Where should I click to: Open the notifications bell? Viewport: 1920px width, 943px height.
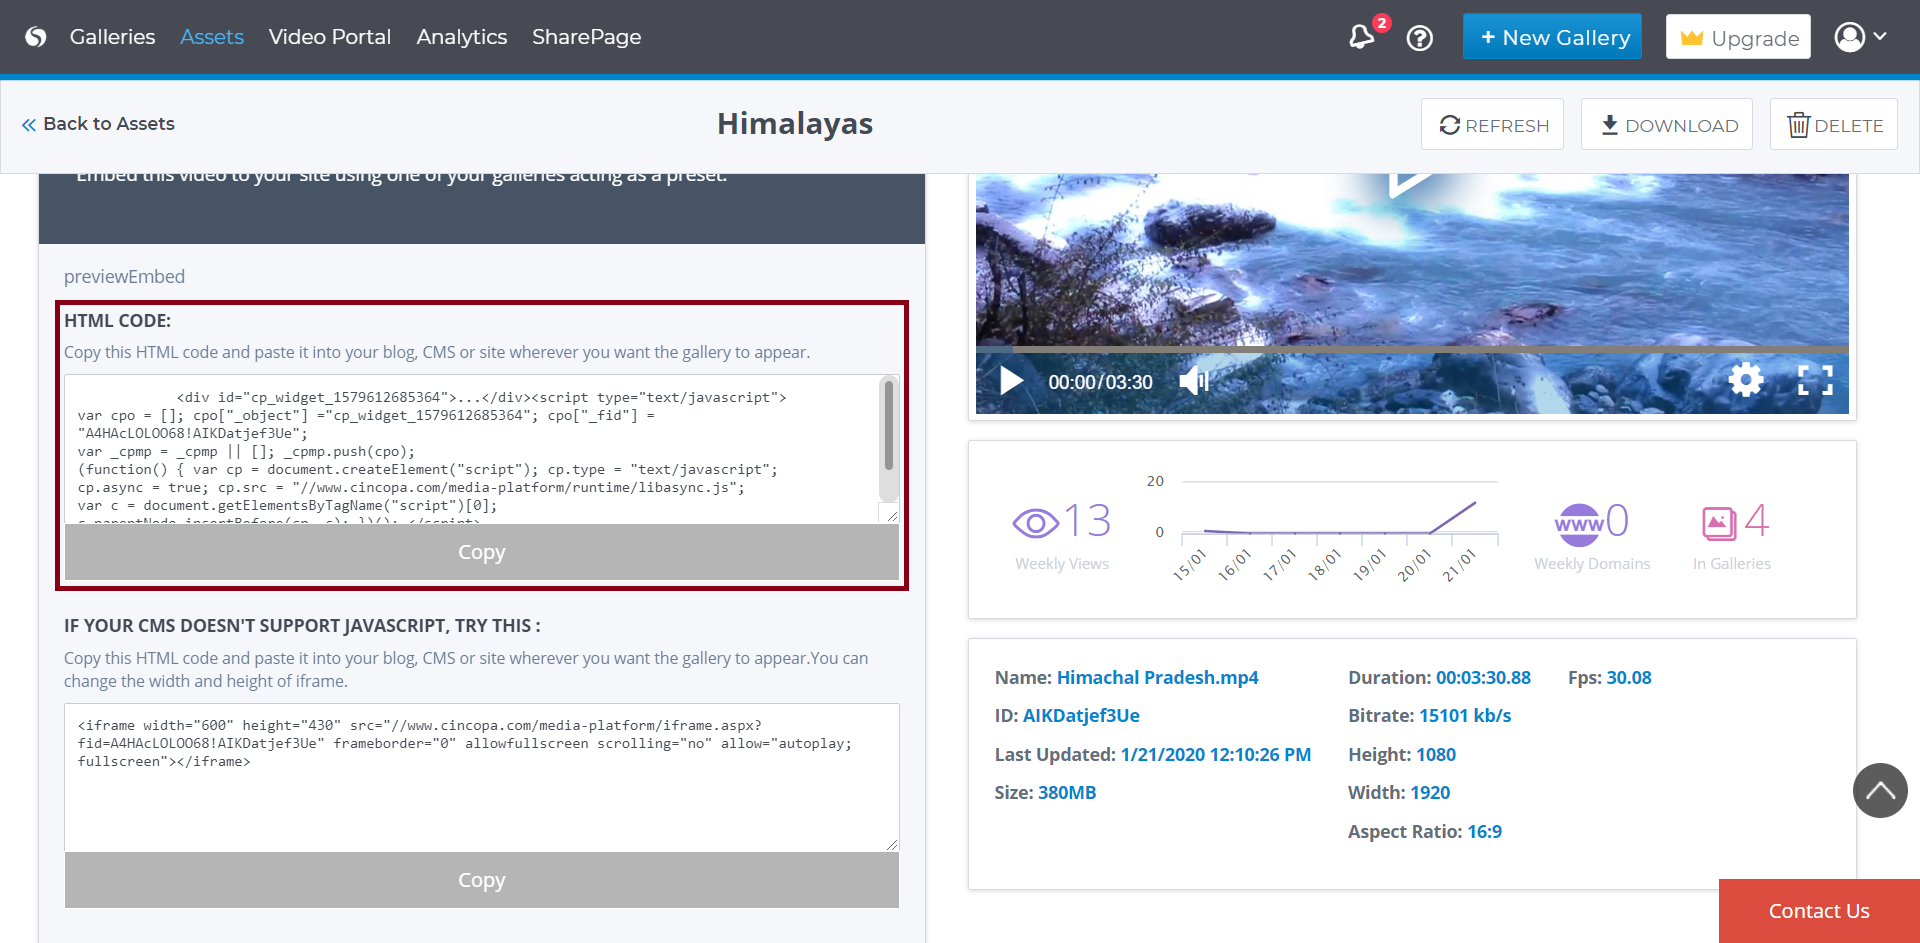(1361, 37)
